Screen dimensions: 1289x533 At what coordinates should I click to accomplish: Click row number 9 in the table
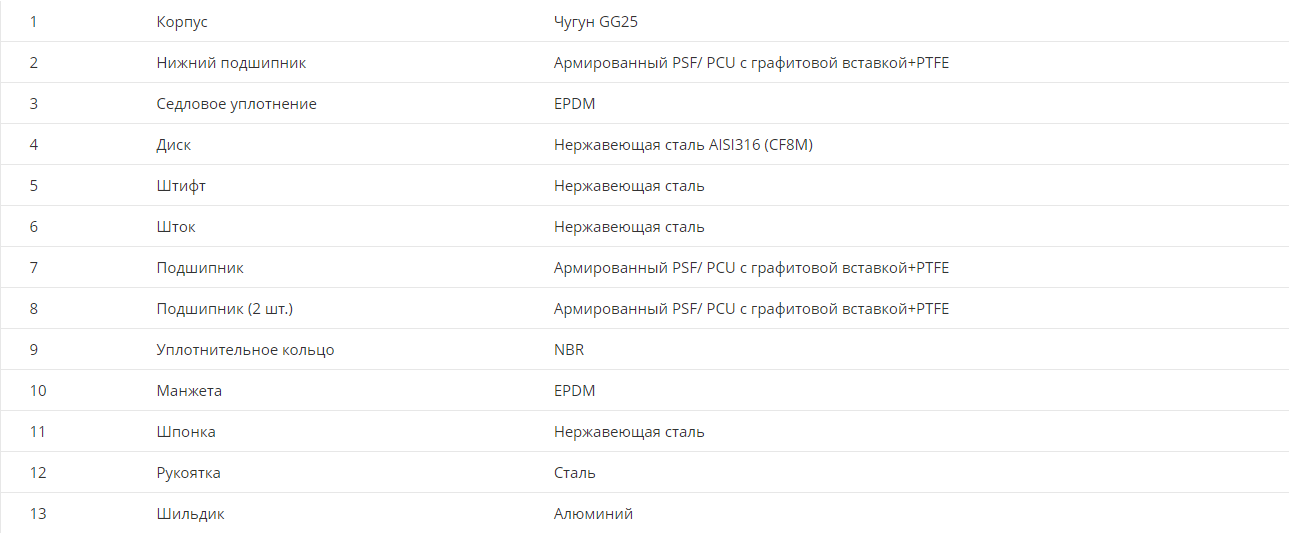point(34,350)
